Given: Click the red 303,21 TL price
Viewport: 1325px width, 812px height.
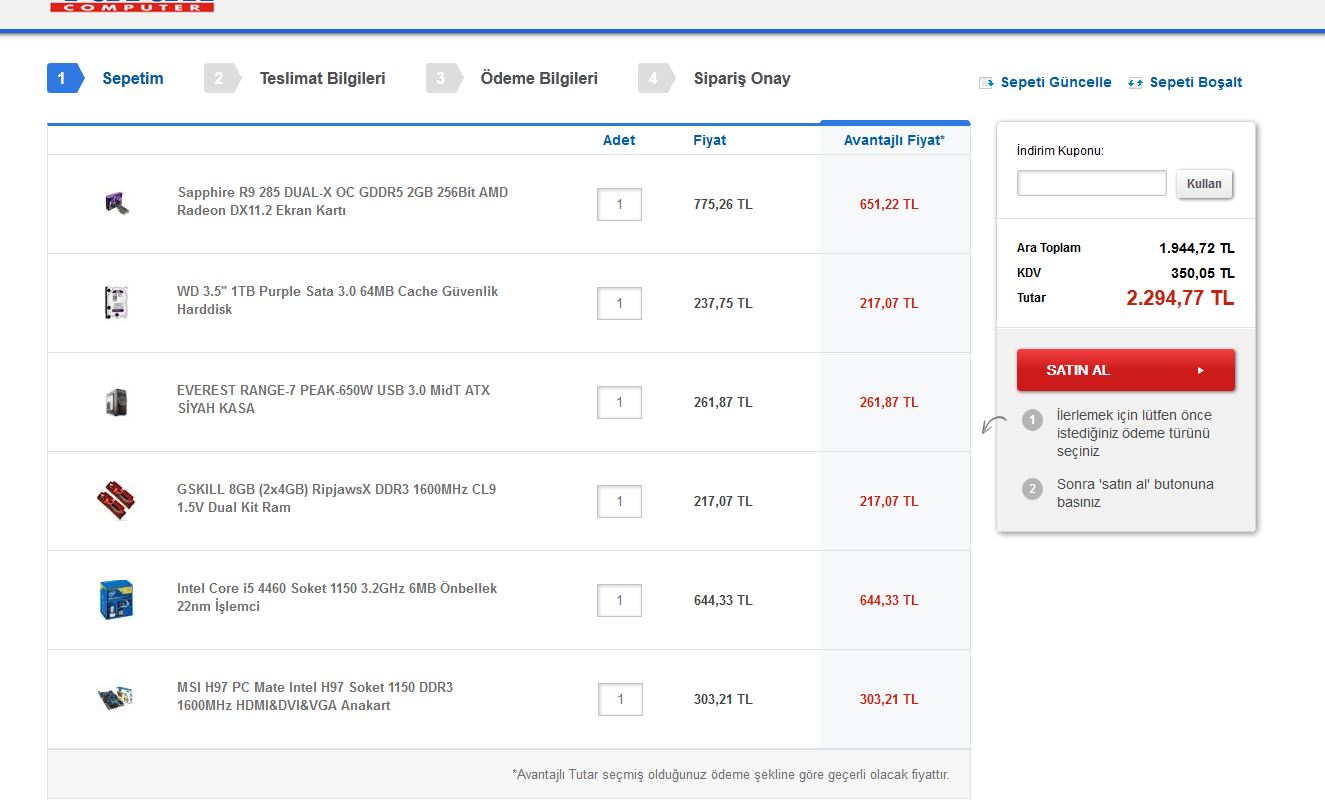Looking at the screenshot, I should pos(889,699).
